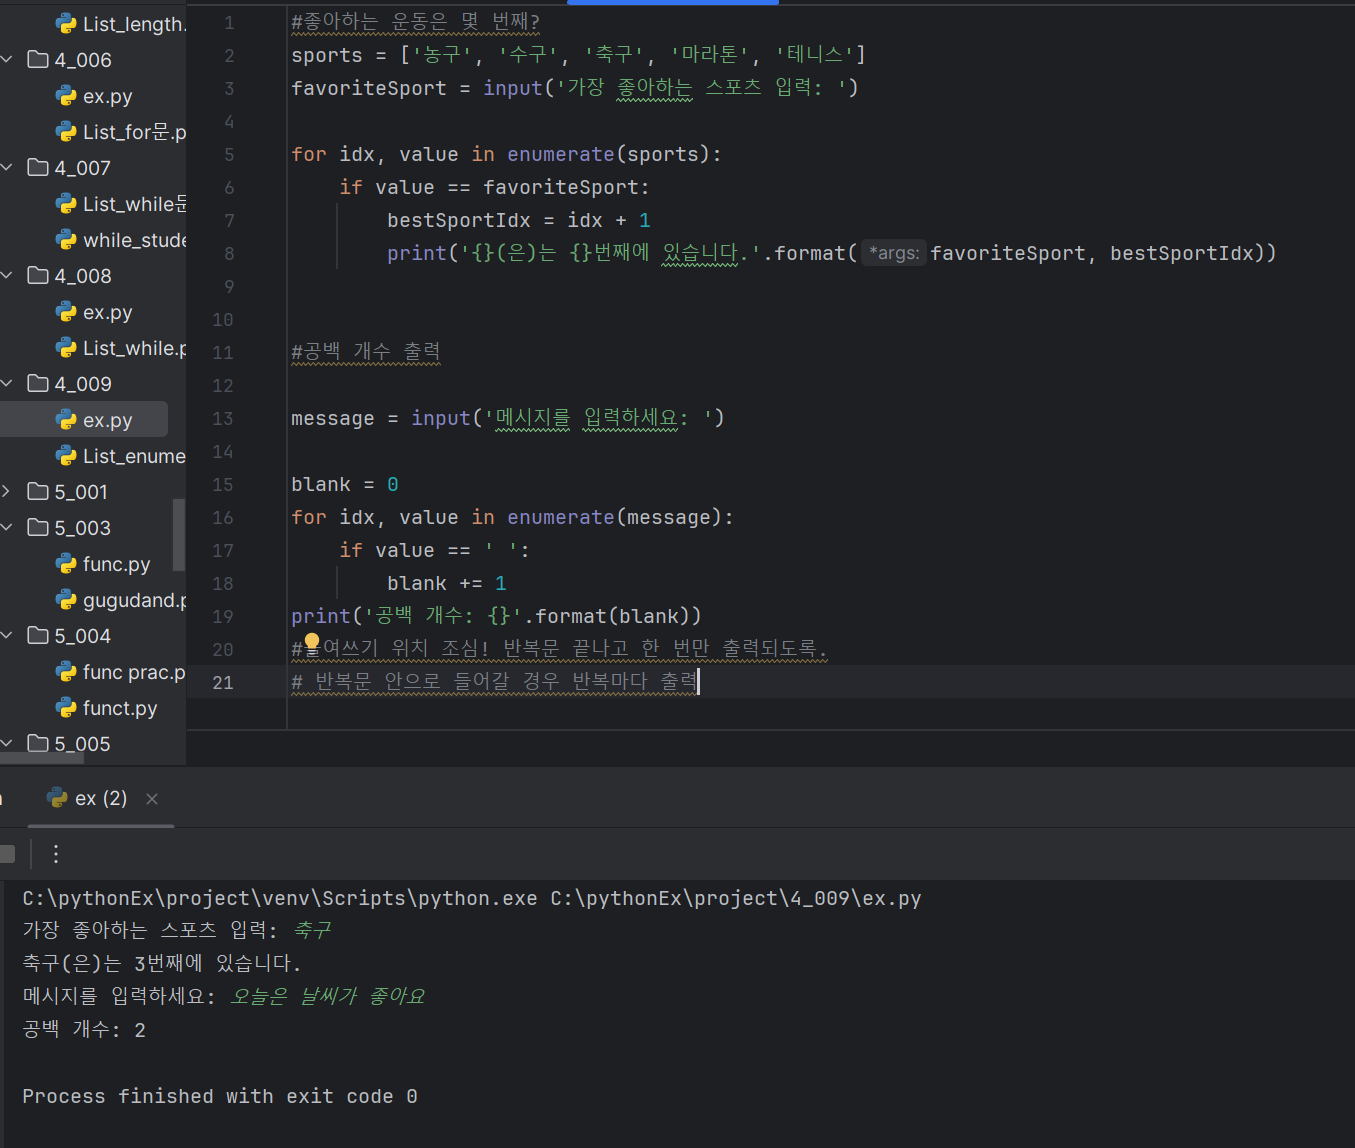Click green console input '축구'

click(x=312, y=930)
